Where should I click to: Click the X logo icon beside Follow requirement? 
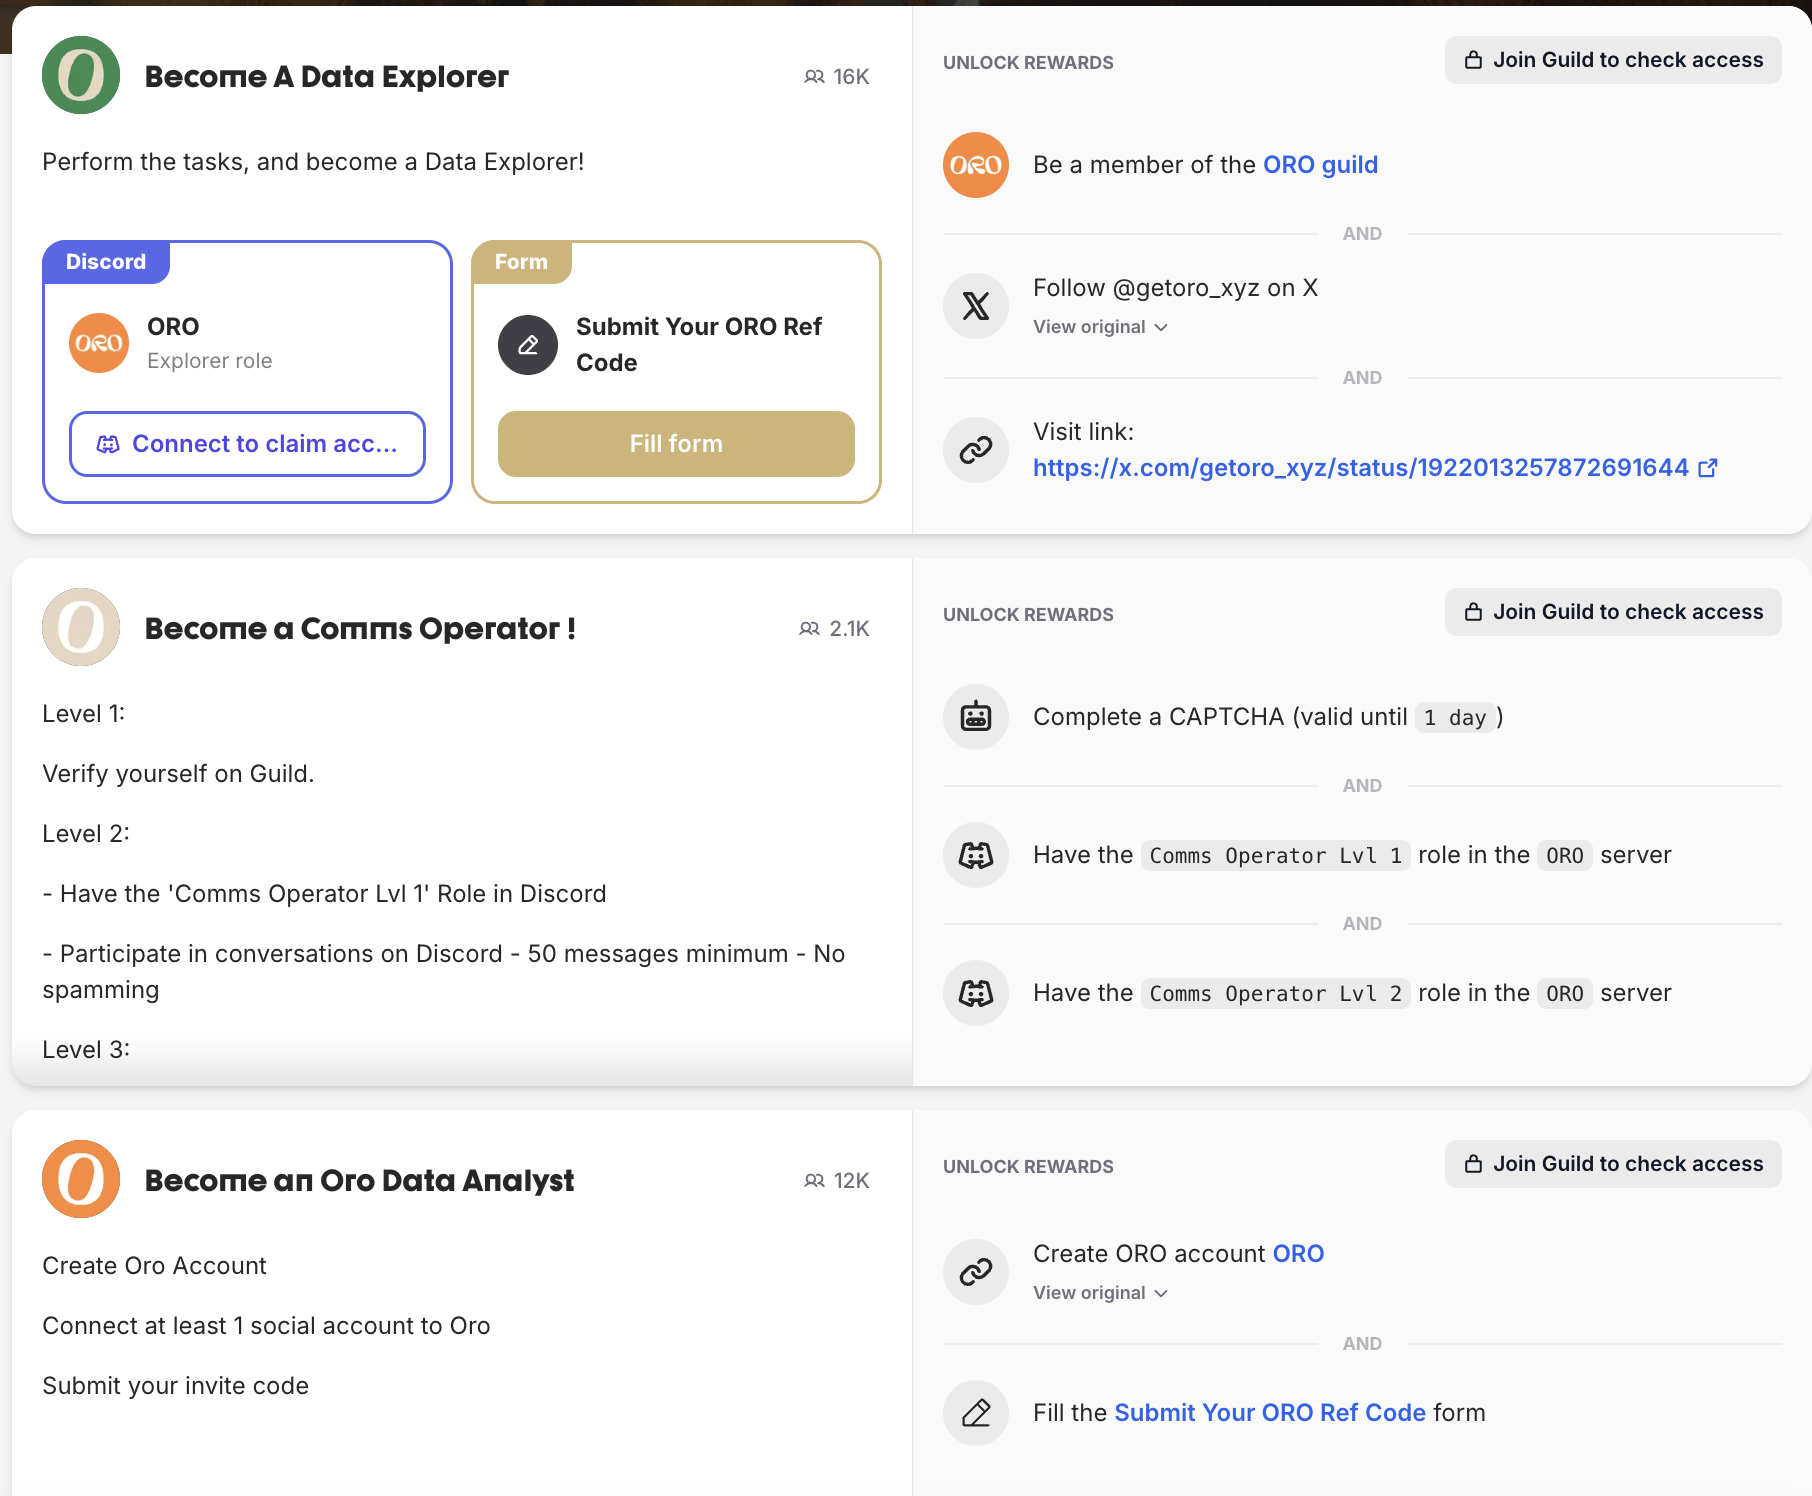[x=975, y=306]
